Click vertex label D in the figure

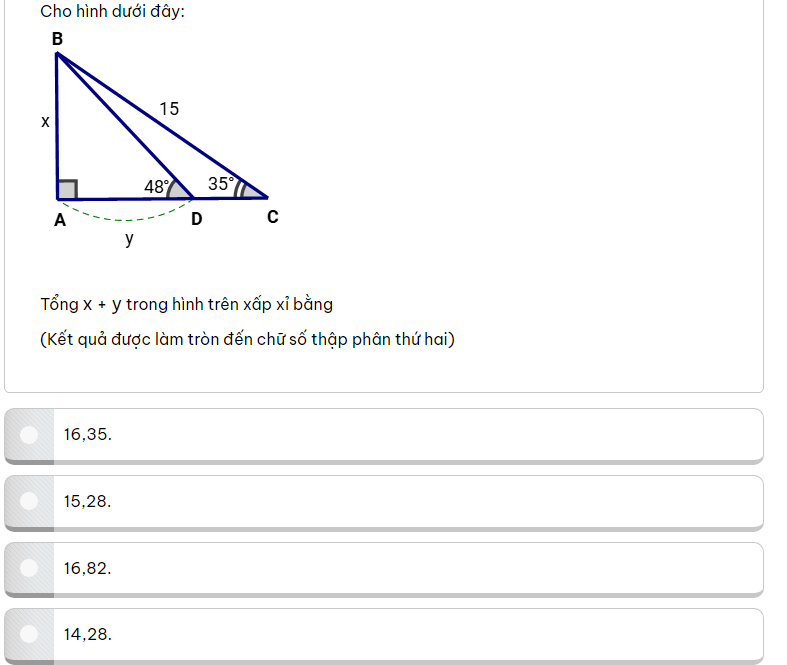point(196,218)
